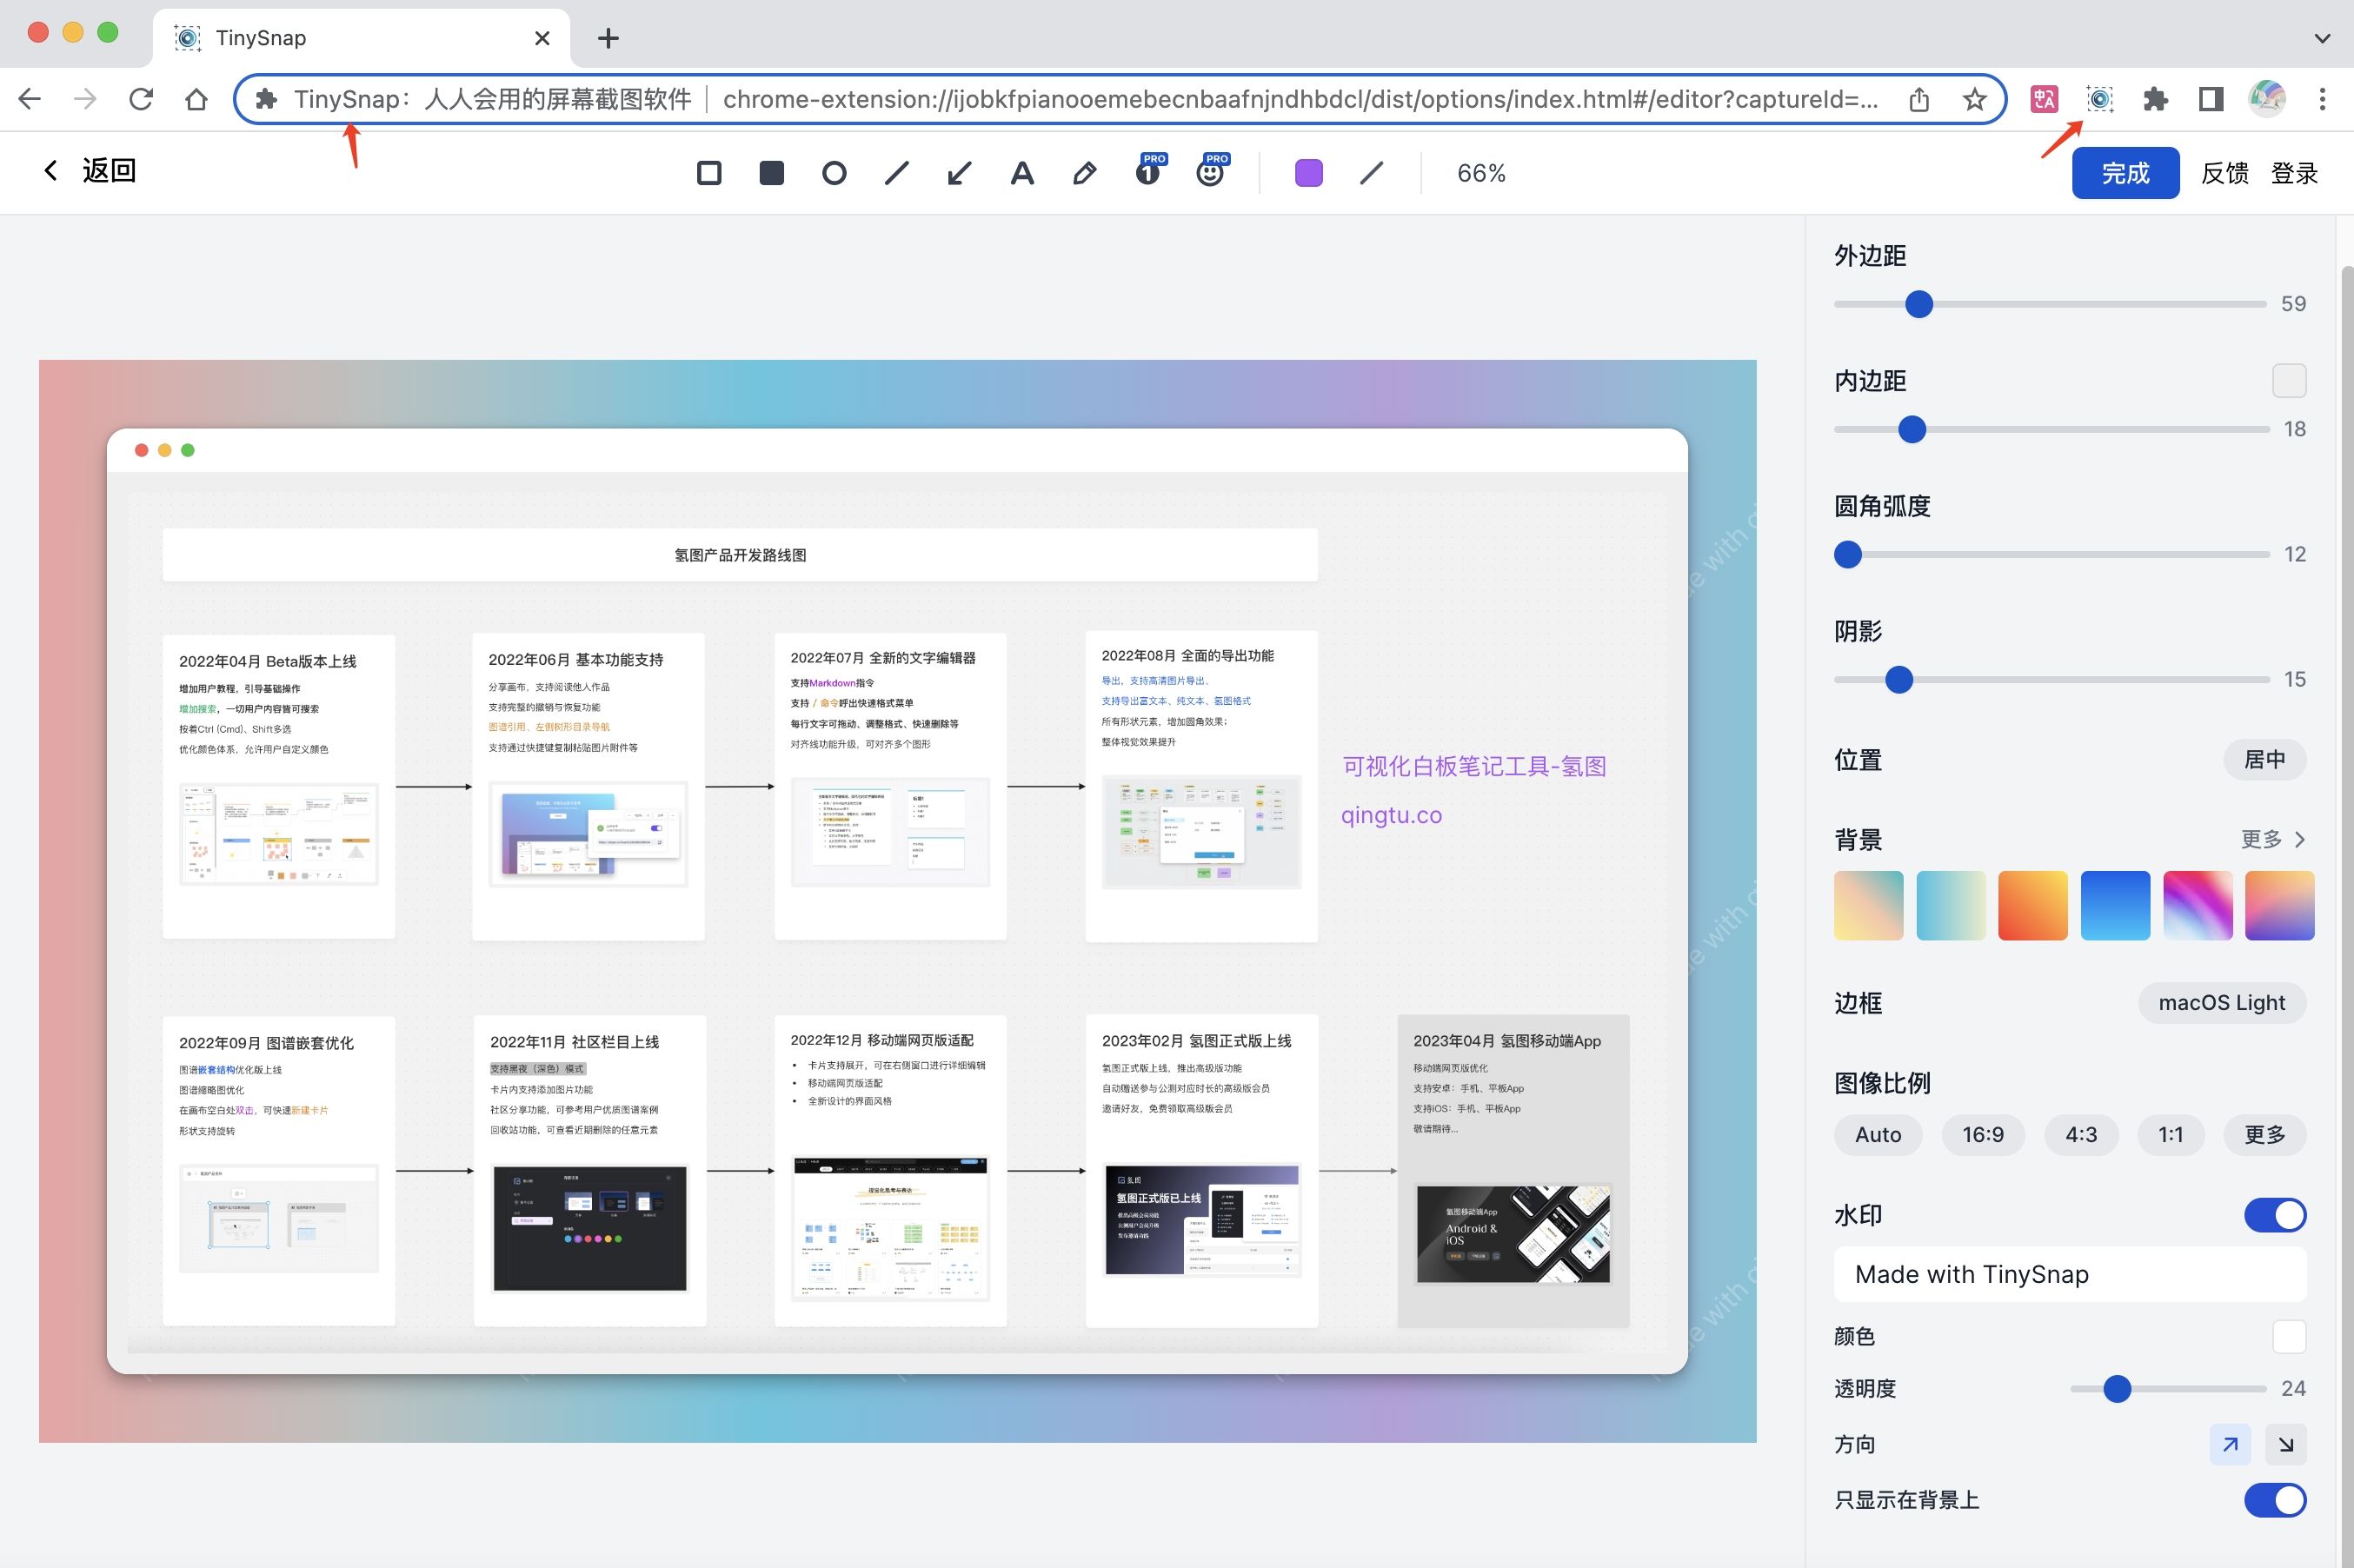Choose the magenta-purple streak background
This screenshot has width=2354, height=1568.
point(2197,905)
